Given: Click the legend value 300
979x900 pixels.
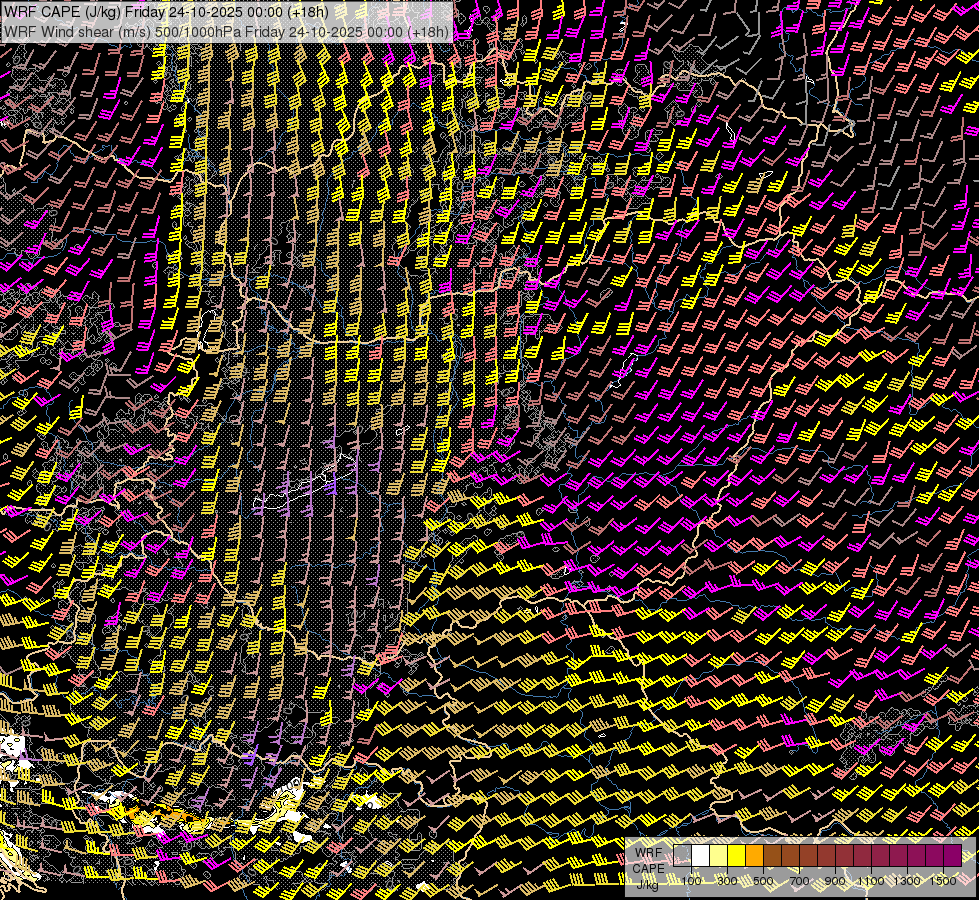Looking at the screenshot, I should tap(727, 881).
